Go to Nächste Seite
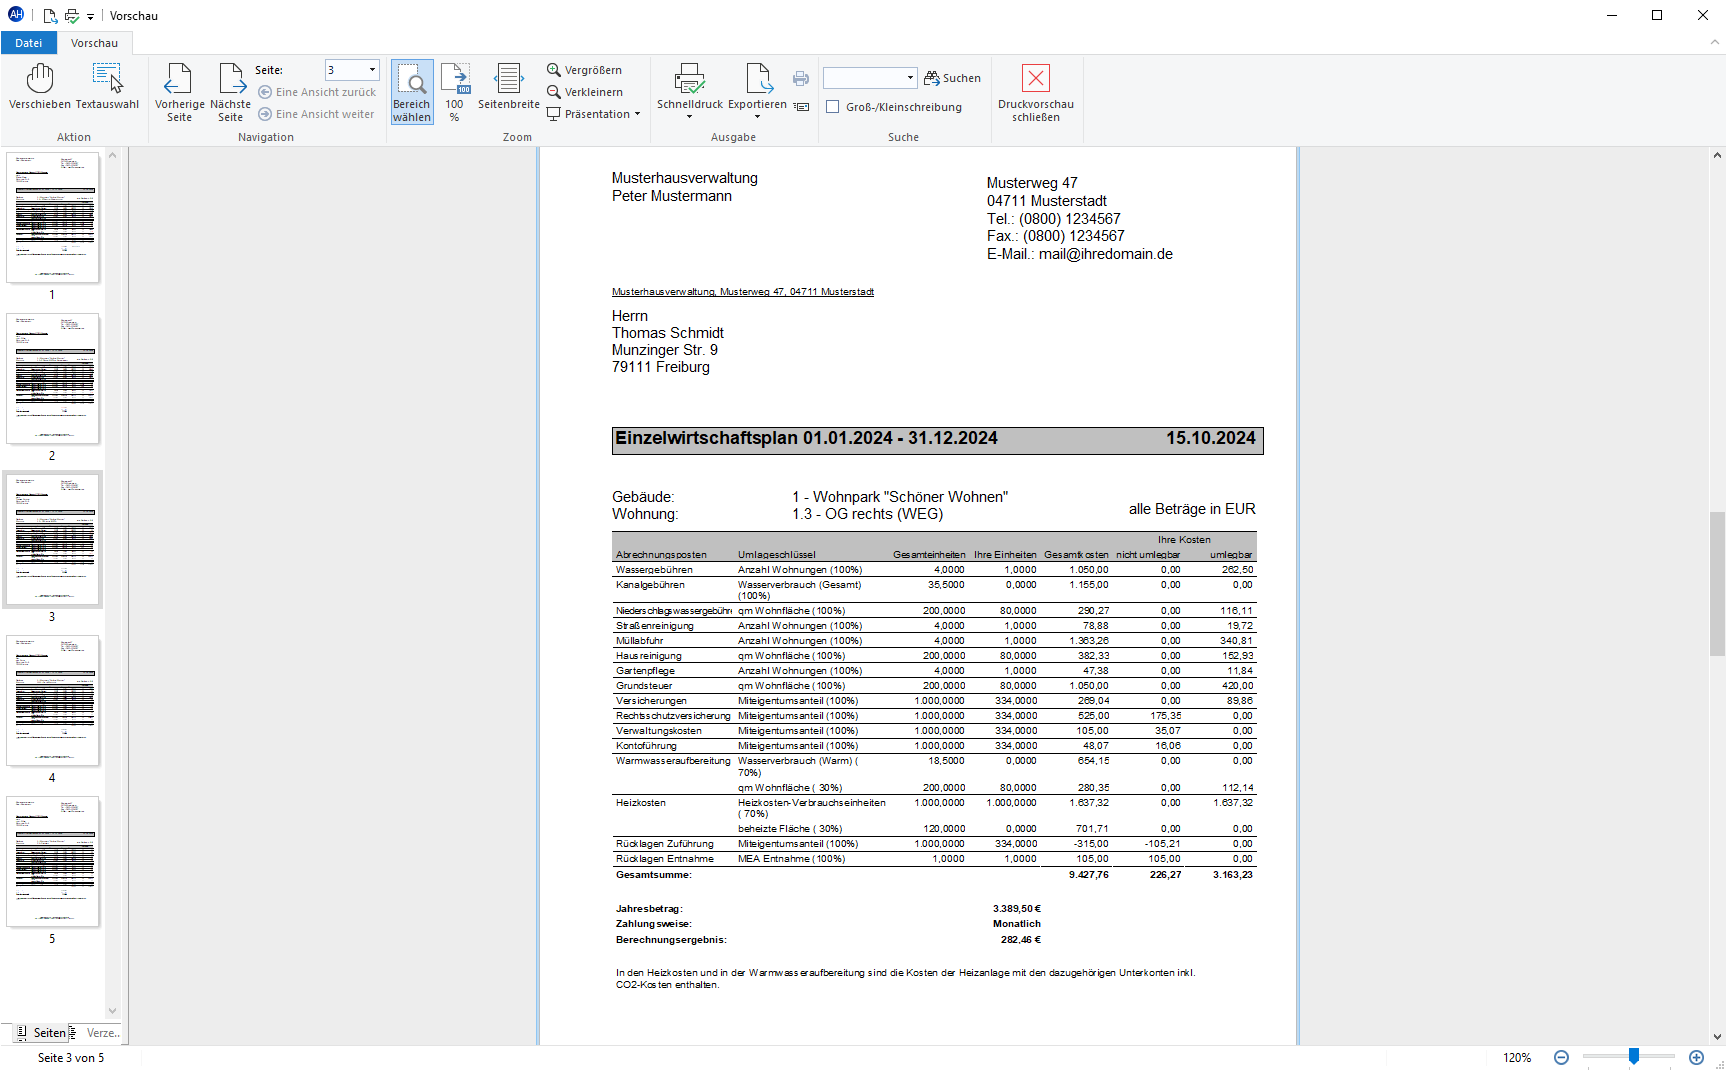Screen dimensions: 1727x1071 (x=231, y=92)
